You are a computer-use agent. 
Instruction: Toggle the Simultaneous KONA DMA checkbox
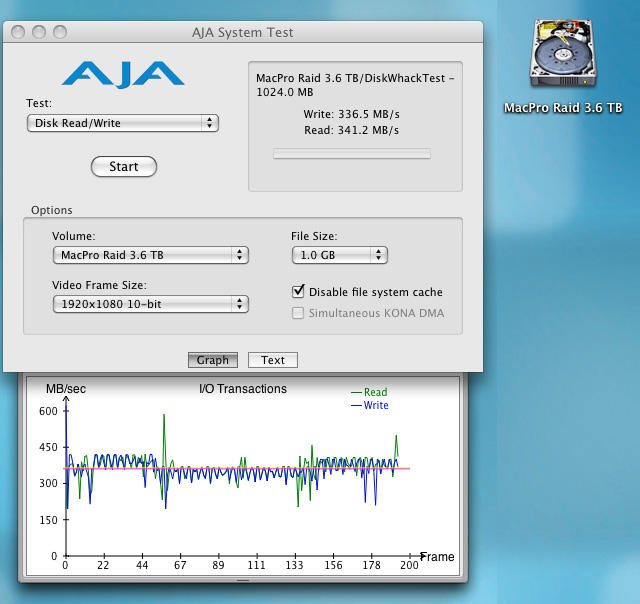298,313
